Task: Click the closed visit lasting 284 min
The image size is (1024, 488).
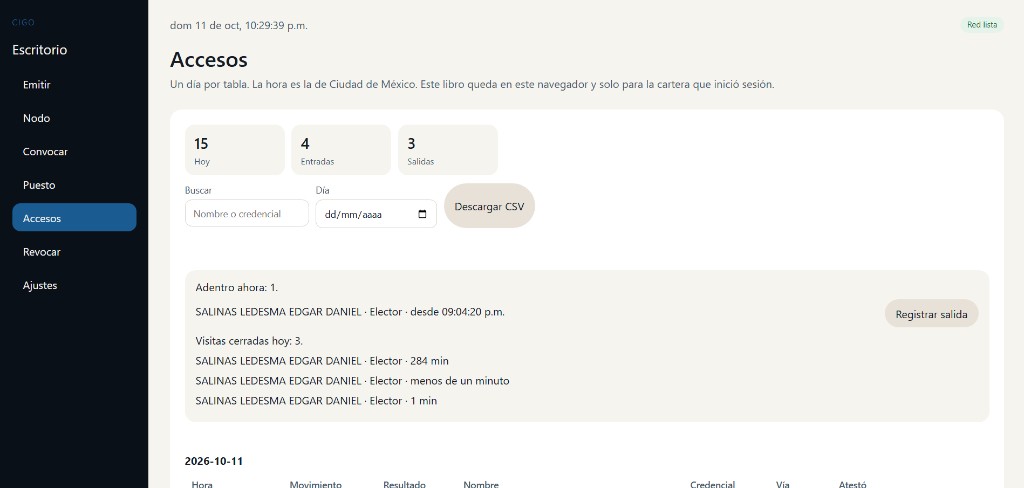Action: (322, 361)
